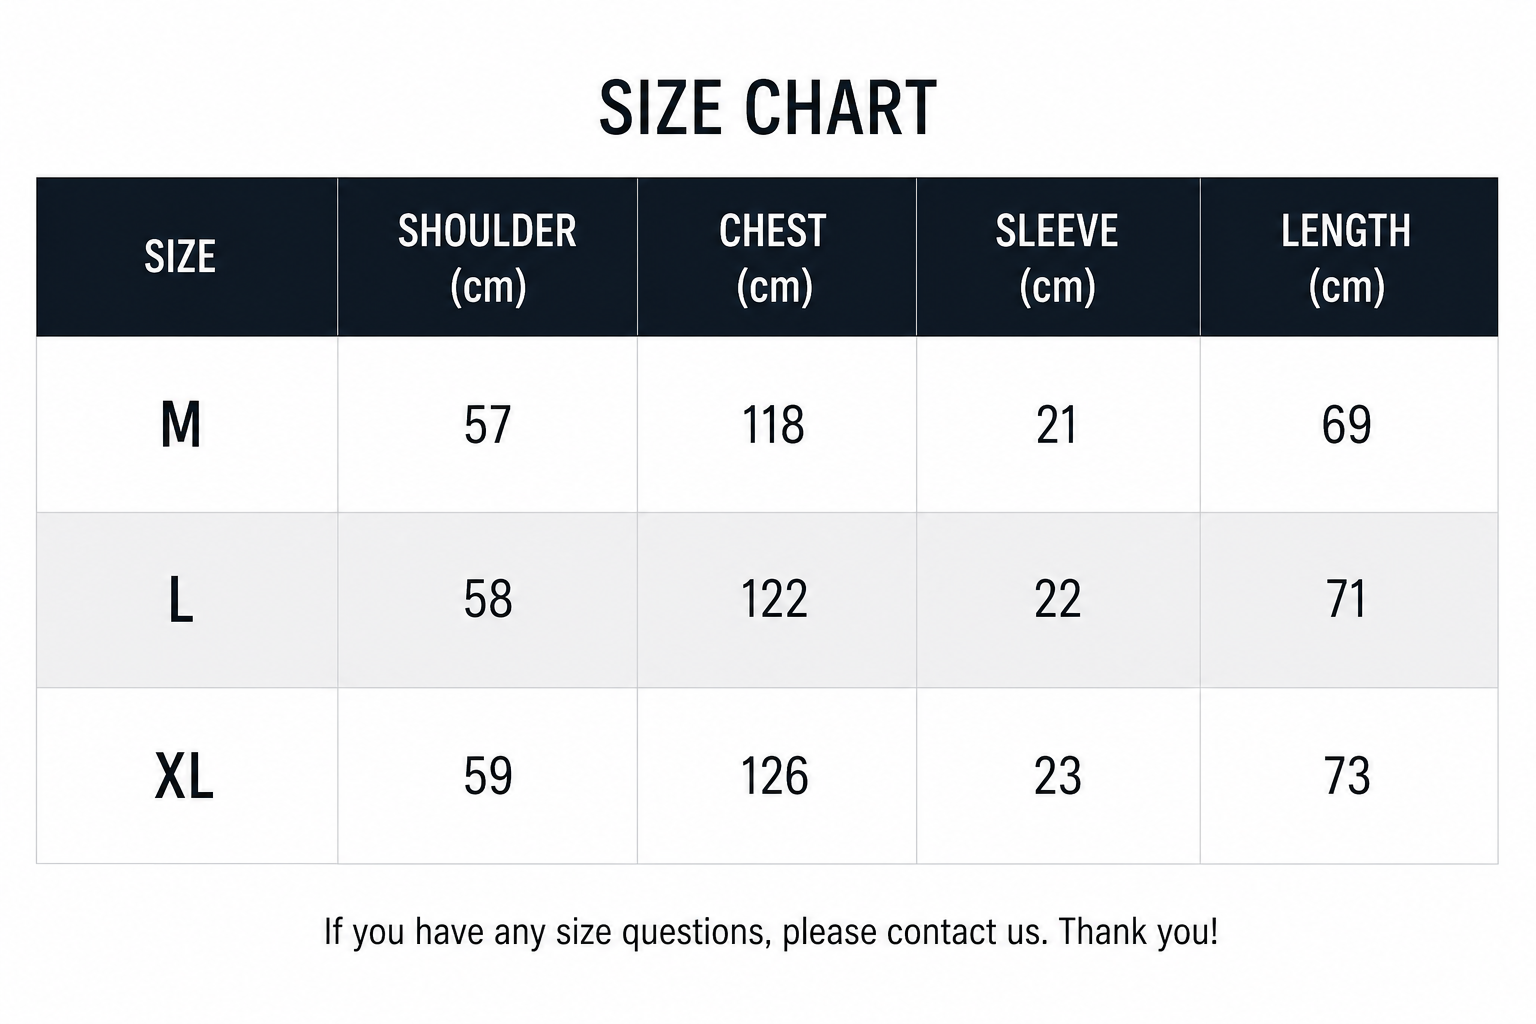The width and height of the screenshot is (1536, 1024).
Task: Click length value 69 for size M
Action: 1346,425
